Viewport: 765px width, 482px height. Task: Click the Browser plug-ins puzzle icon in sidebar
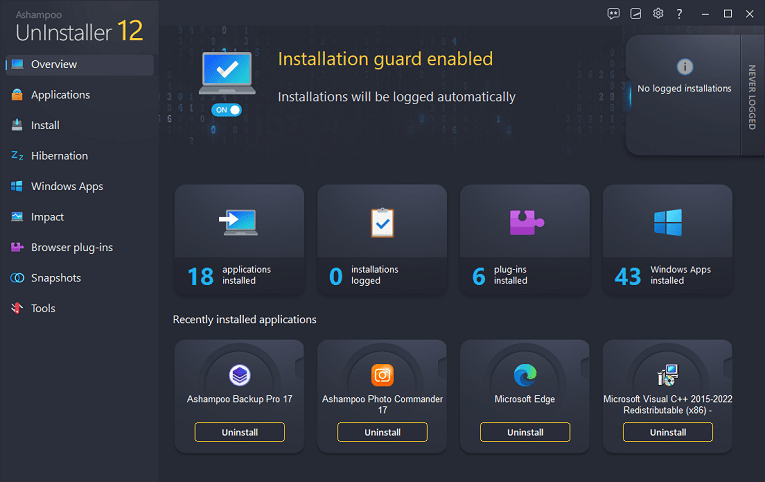pos(17,247)
